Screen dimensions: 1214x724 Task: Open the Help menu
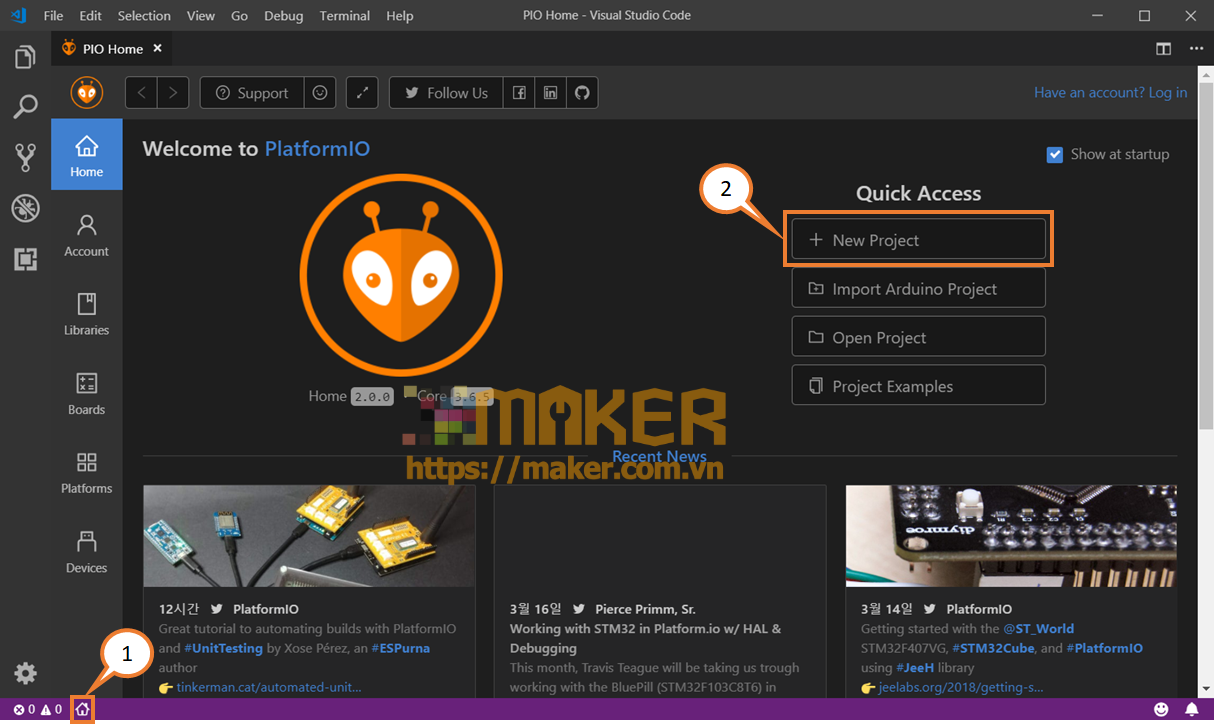(400, 15)
